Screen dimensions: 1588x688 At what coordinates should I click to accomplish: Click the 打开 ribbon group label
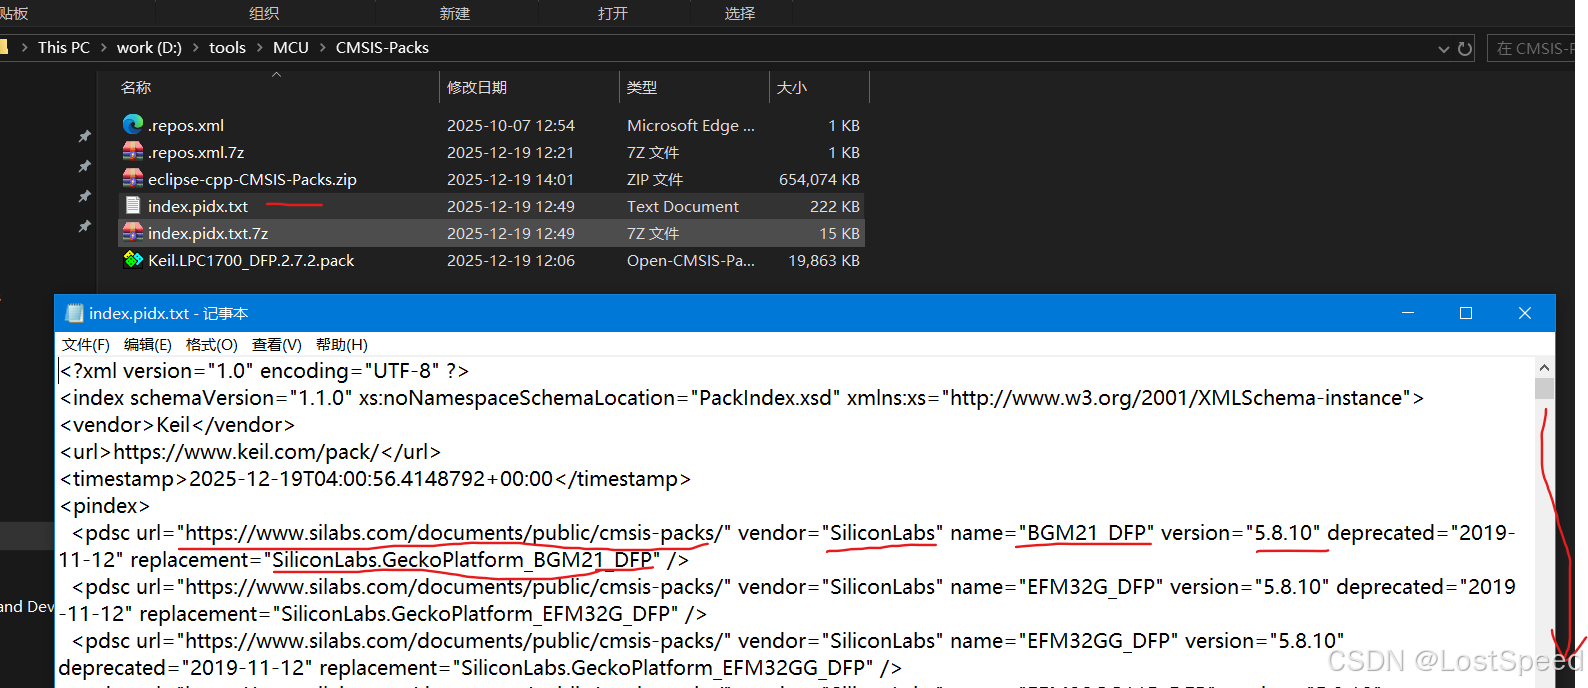pos(613,13)
